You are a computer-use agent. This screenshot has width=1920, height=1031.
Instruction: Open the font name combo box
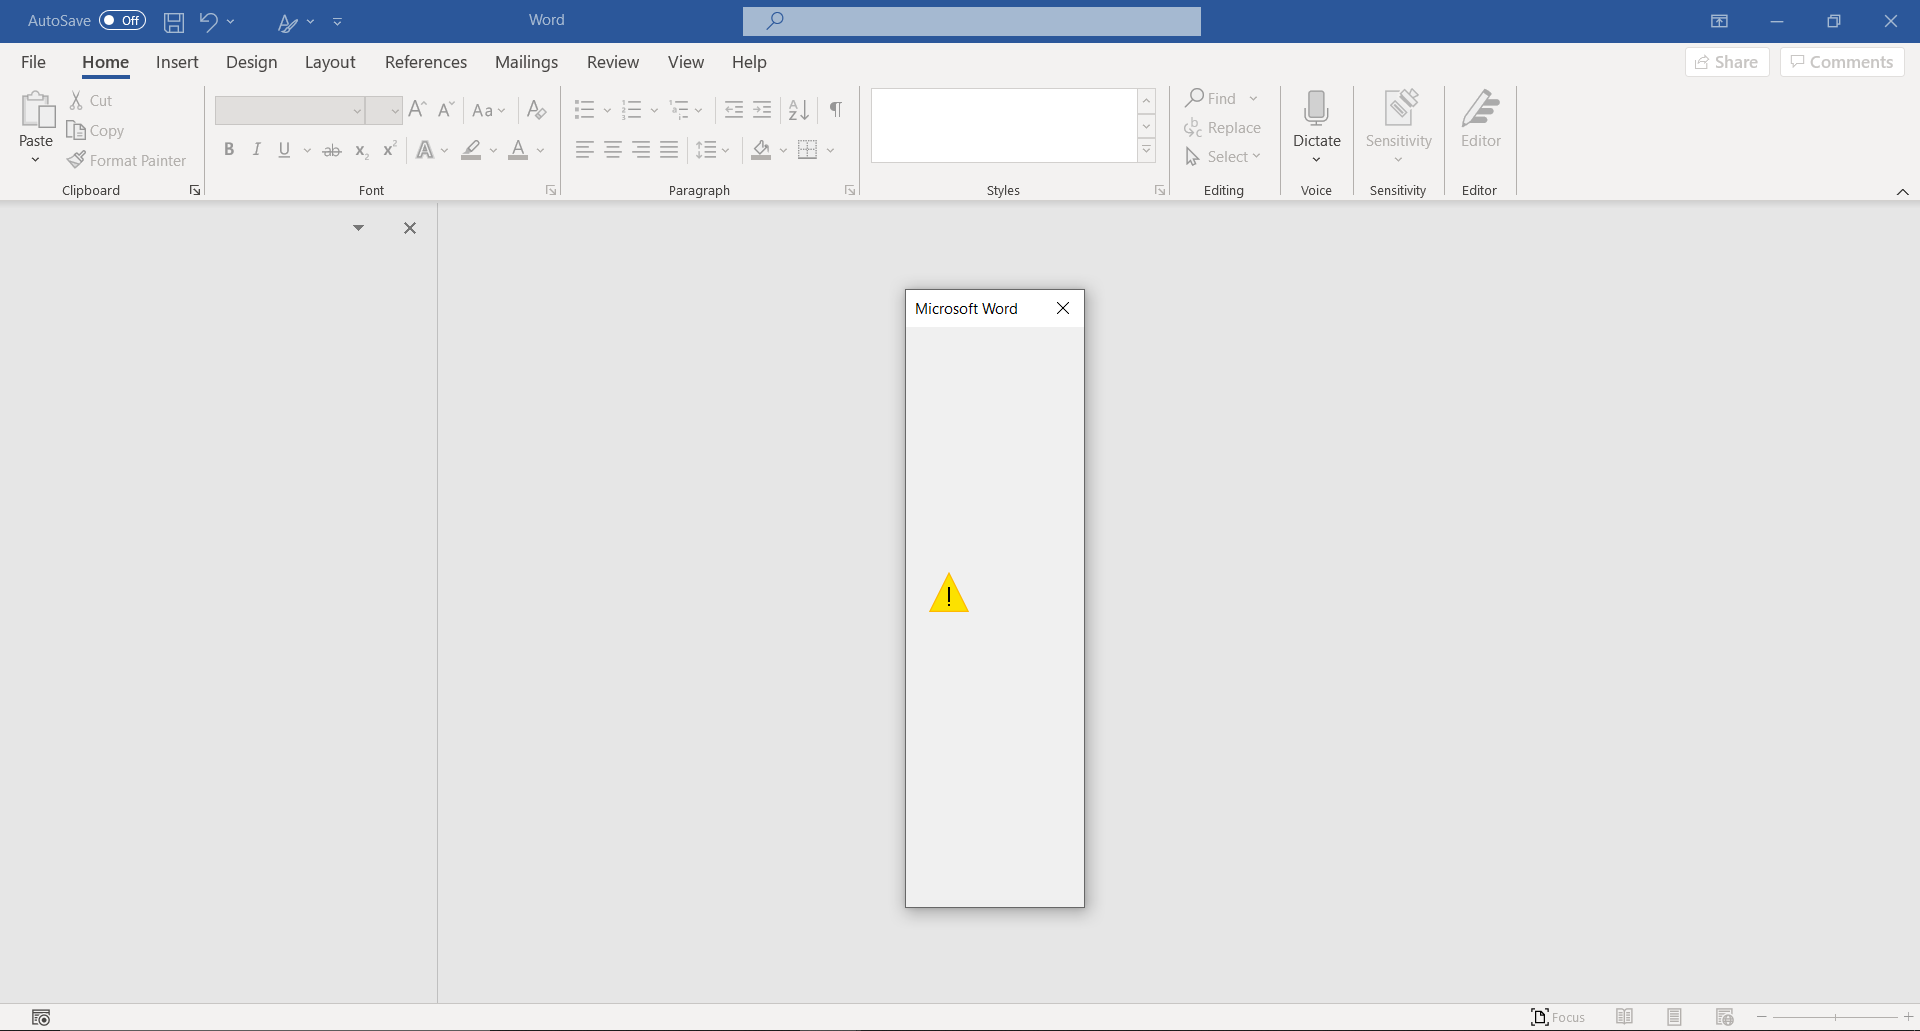(290, 110)
